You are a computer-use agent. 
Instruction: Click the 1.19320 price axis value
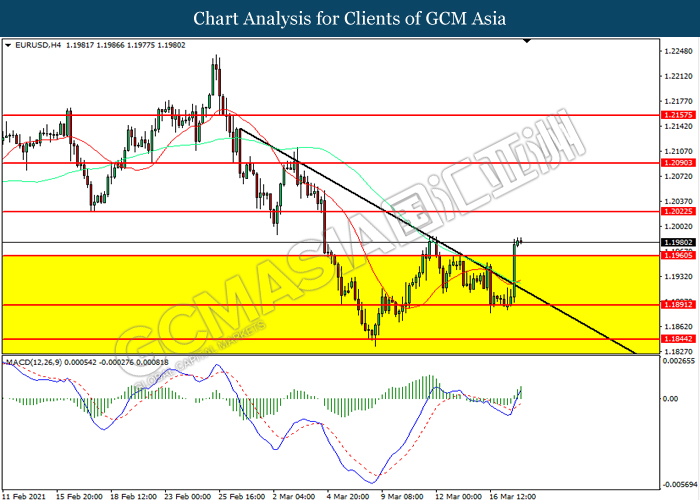pyautogui.click(x=679, y=276)
